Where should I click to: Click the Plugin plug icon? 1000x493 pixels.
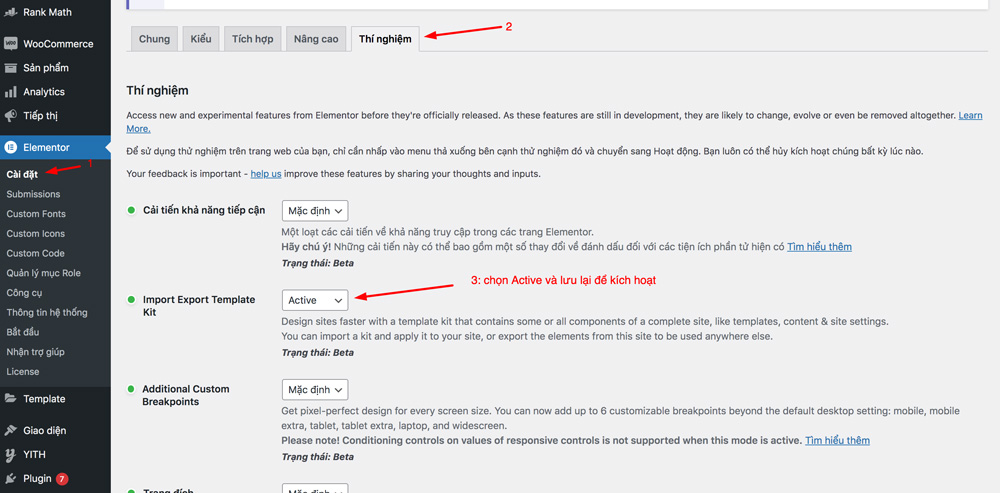[10, 478]
